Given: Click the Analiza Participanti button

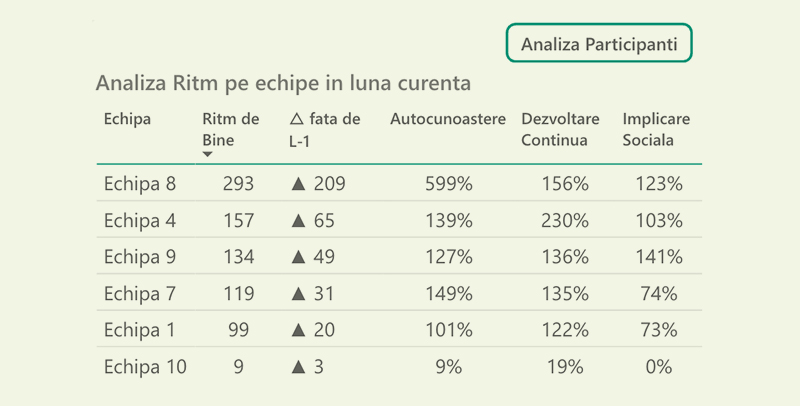Looking at the screenshot, I should click(x=600, y=44).
